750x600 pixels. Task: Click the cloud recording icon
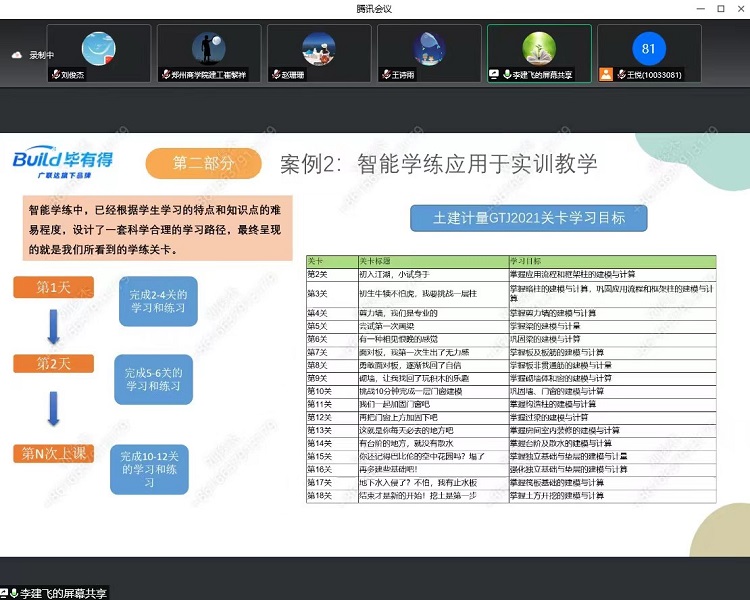(x=16, y=55)
